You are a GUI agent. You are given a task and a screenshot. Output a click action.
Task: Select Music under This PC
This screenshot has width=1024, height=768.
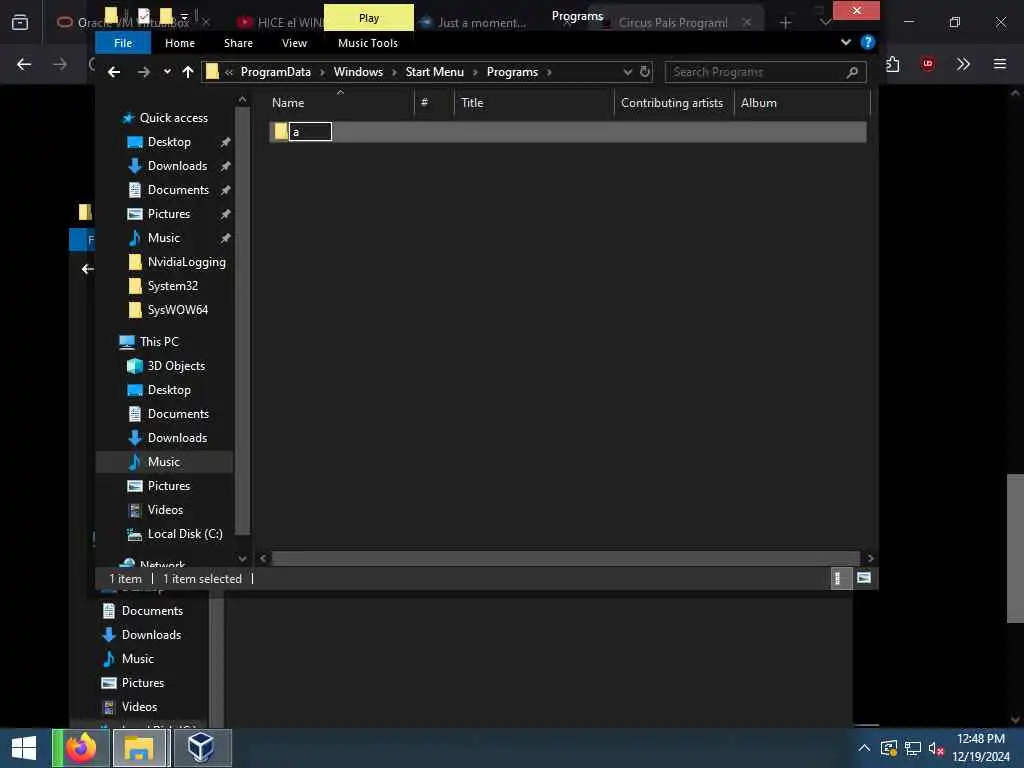pyautogui.click(x=163, y=462)
